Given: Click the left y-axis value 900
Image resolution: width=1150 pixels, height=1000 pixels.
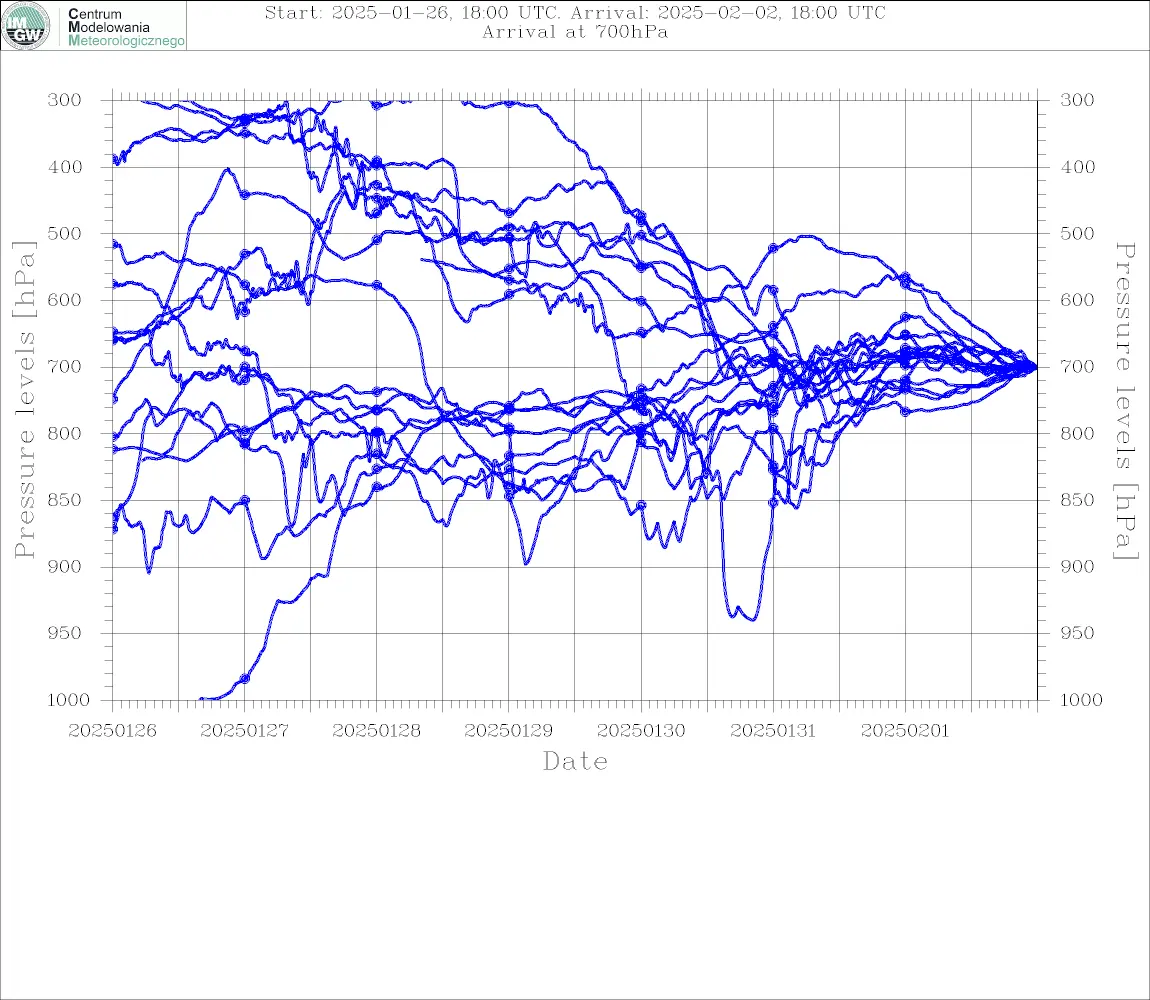Looking at the screenshot, I should tap(65, 566).
